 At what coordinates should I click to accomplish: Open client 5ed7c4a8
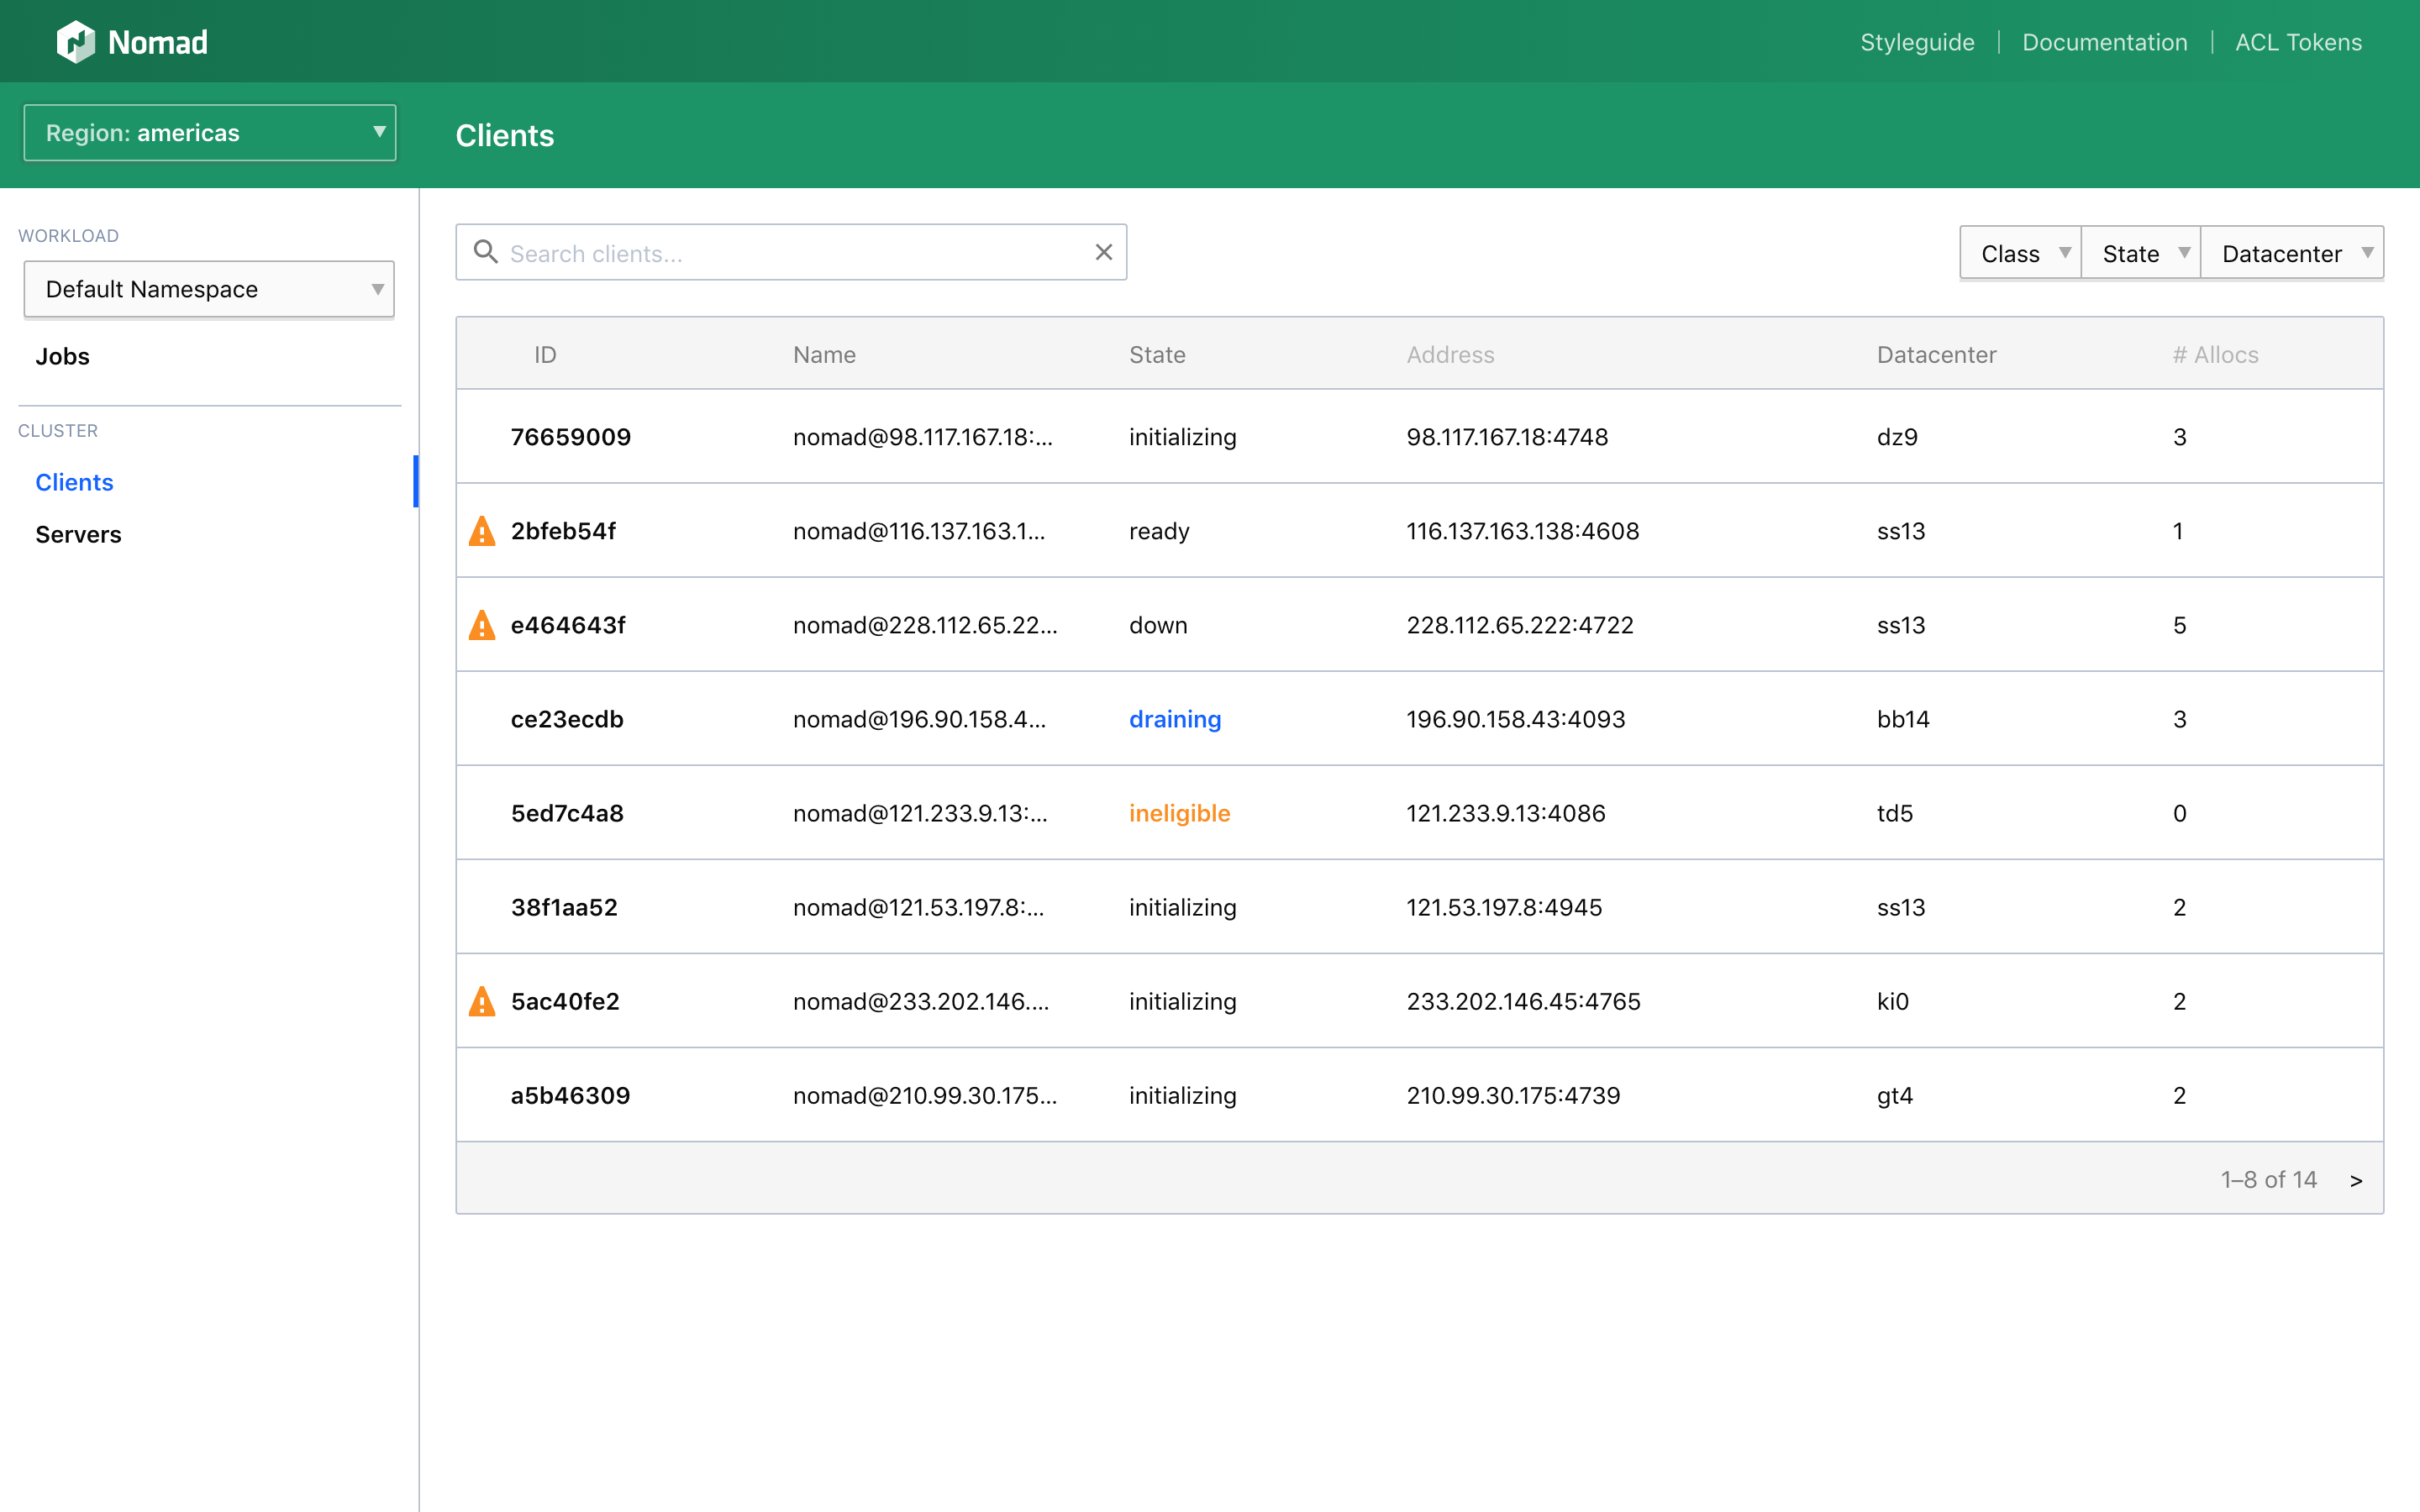pos(567,813)
